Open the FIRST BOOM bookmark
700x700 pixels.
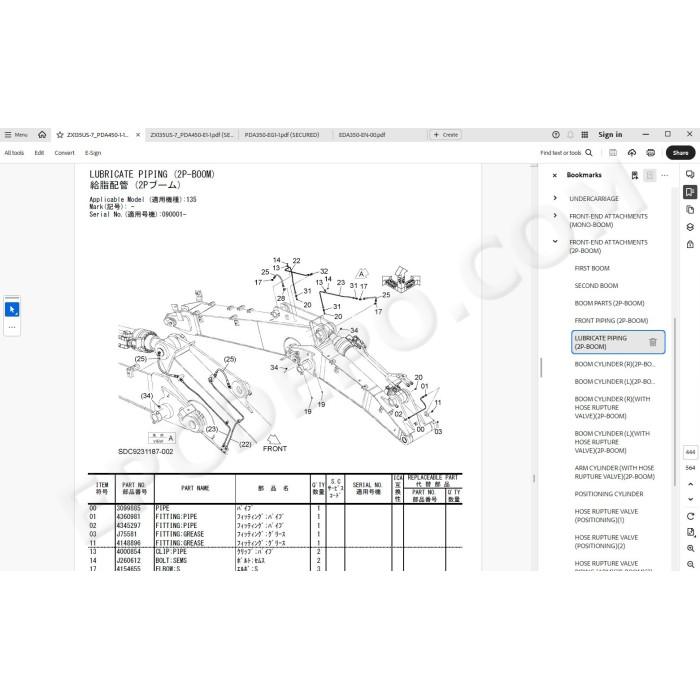click(592, 268)
